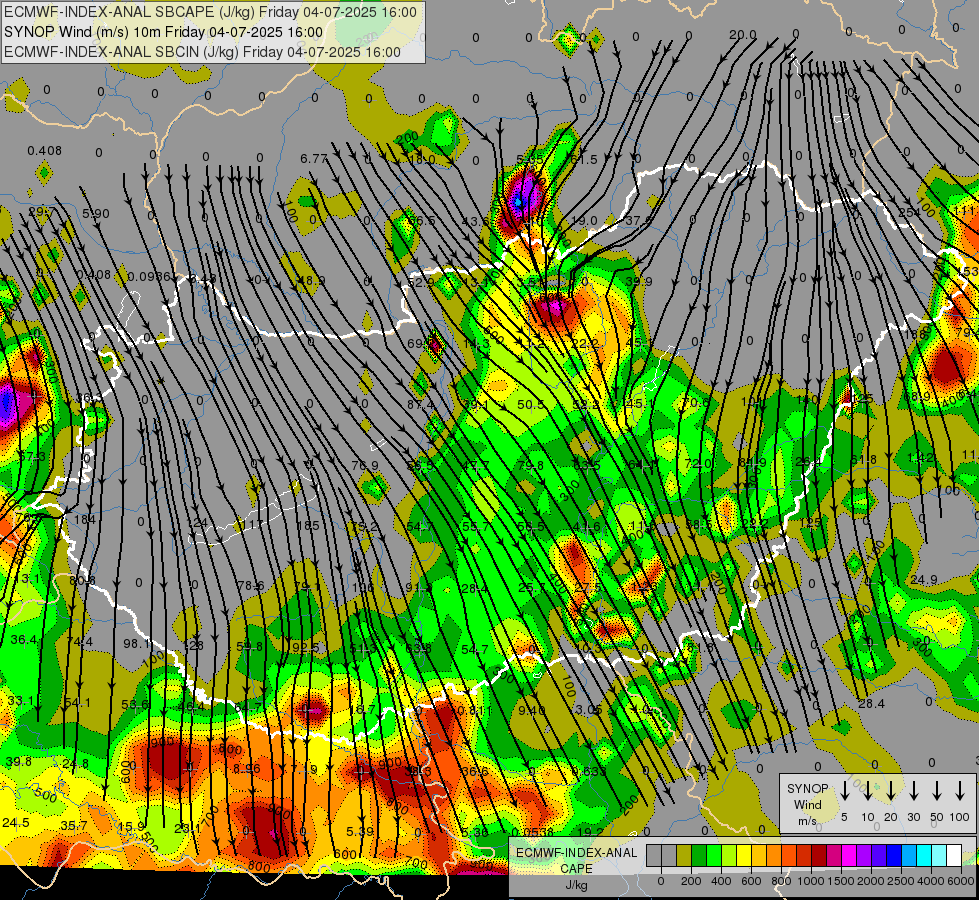The height and width of the screenshot is (900, 979).
Task: Click the 22.2 value near red maximum
Action: 586,344
